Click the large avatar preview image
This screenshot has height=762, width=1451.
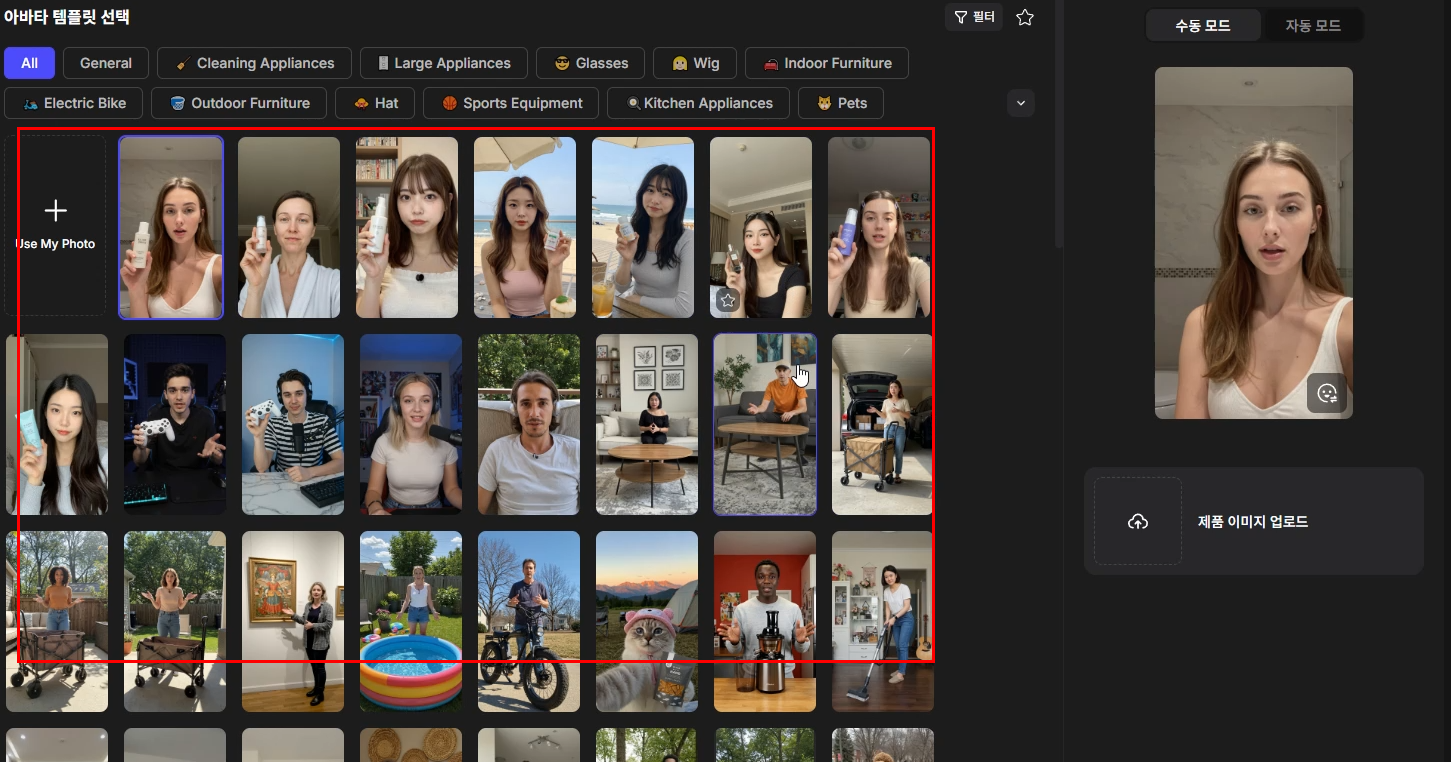1254,243
